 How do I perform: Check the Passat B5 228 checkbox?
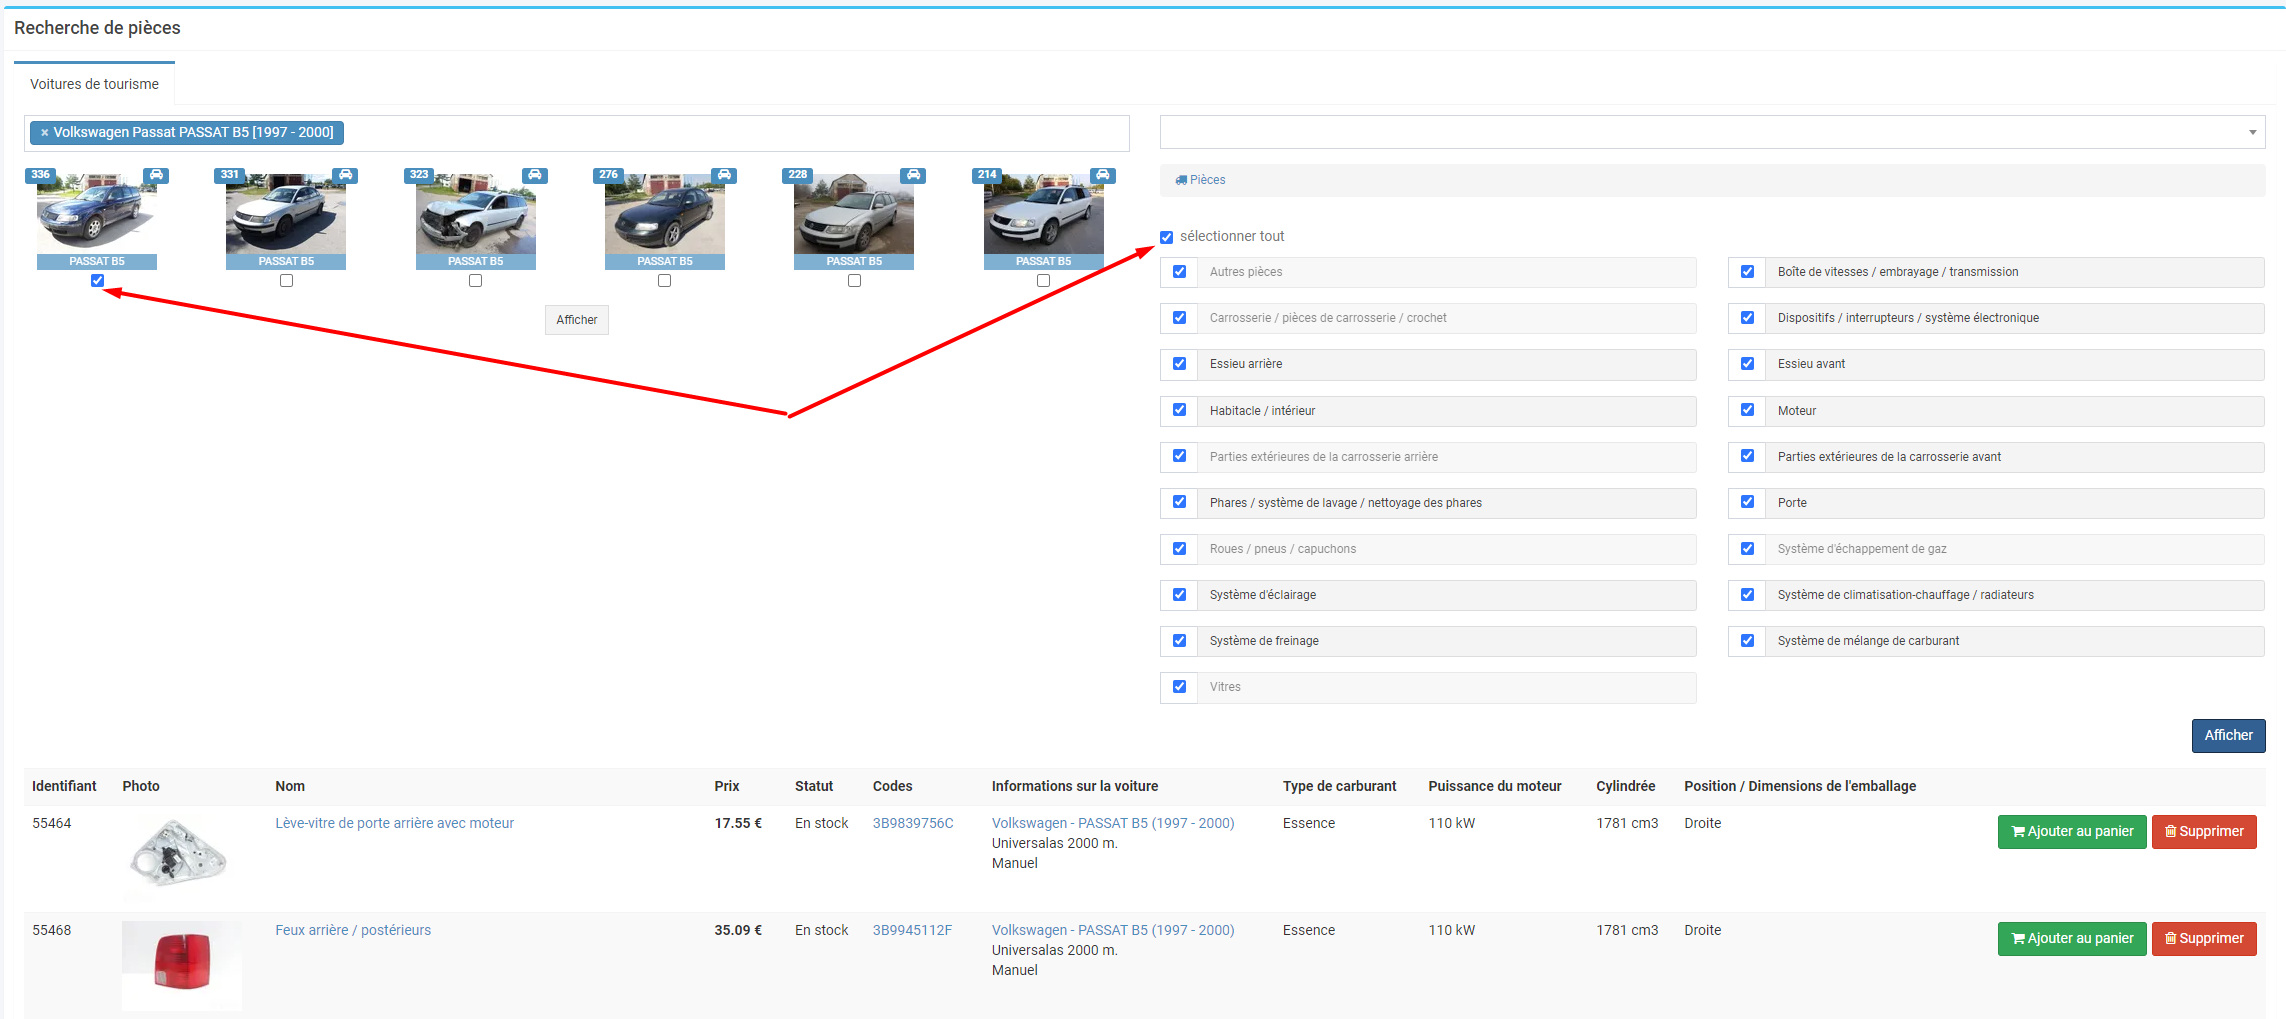pos(854,281)
